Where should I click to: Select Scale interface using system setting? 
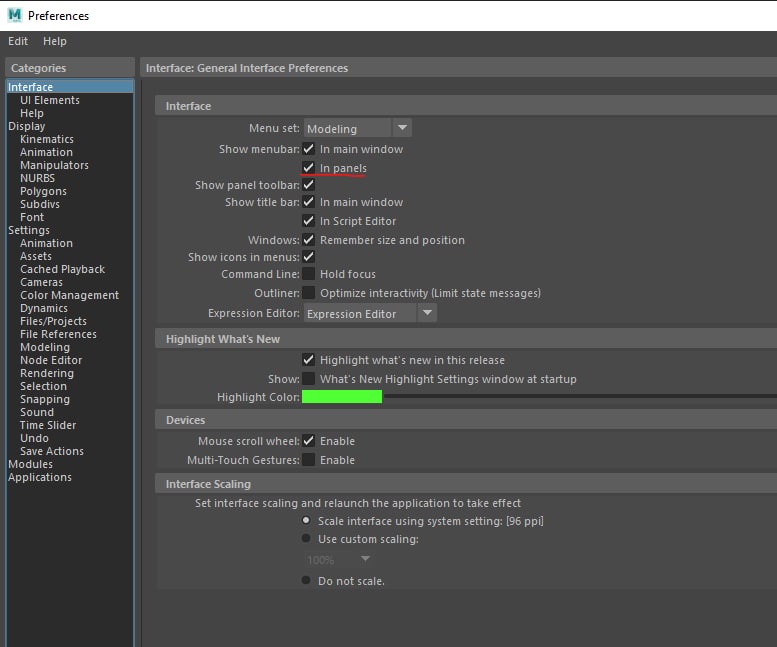point(306,520)
